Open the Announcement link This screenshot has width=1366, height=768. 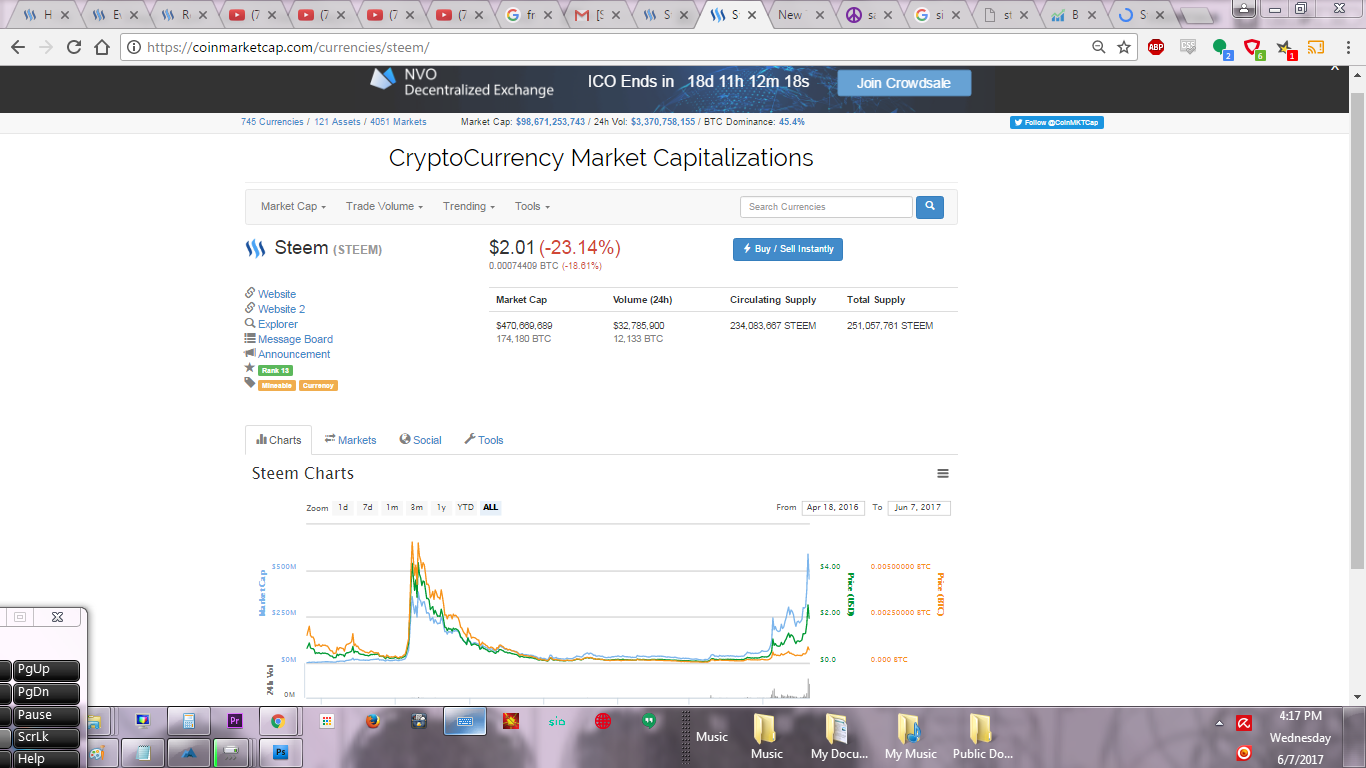click(x=294, y=354)
